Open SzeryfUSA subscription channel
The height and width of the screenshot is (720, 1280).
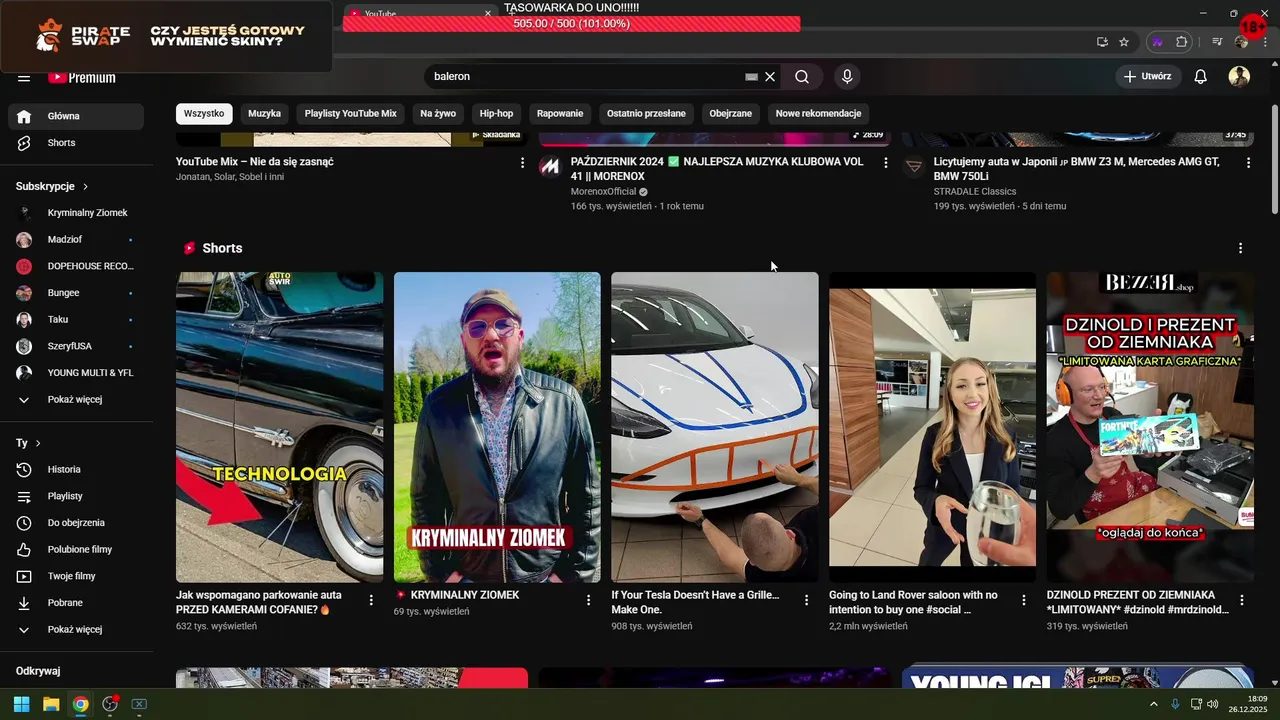(76, 346)
